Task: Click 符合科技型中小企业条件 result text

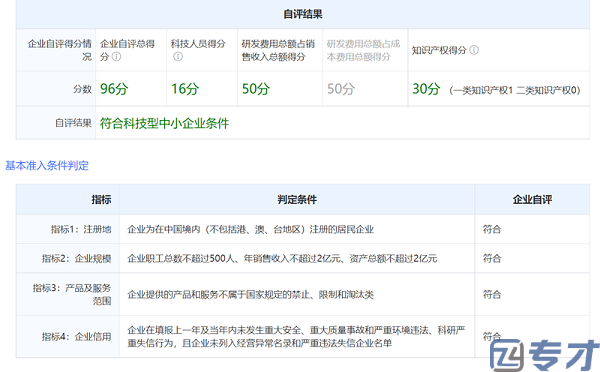Action: (164, 123)
